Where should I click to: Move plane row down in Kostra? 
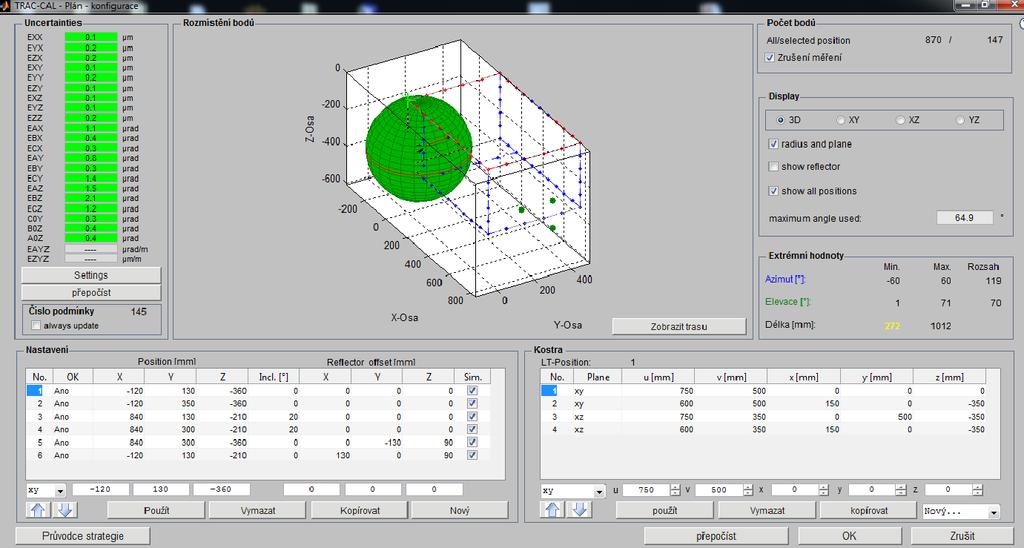579,509
